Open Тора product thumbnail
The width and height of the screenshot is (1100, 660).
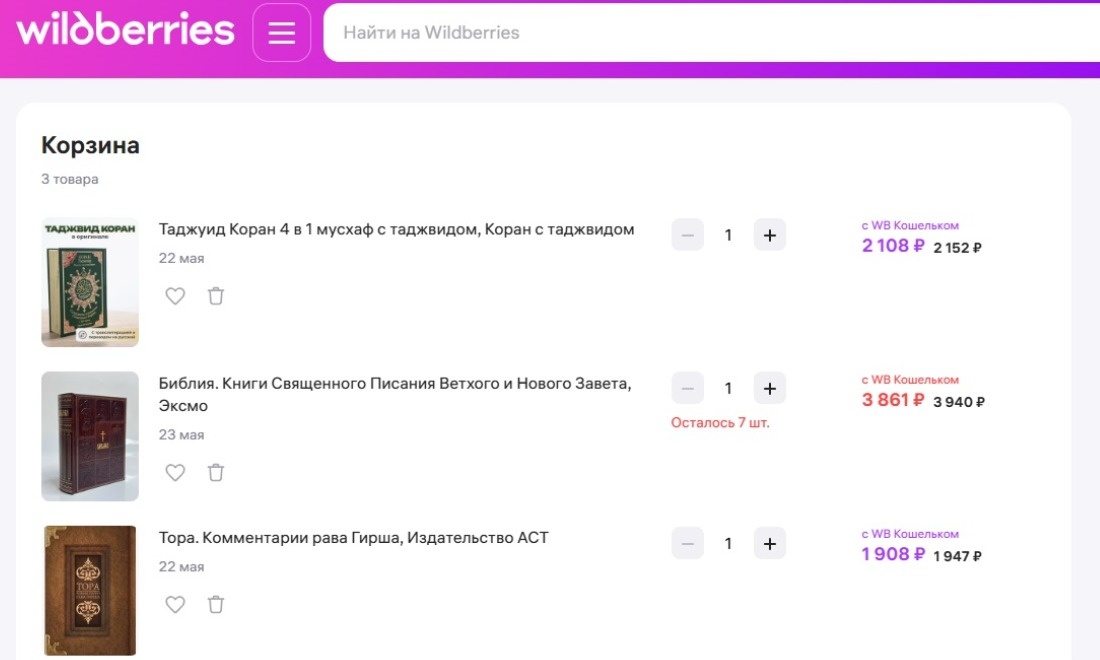(x=90, y=591)
